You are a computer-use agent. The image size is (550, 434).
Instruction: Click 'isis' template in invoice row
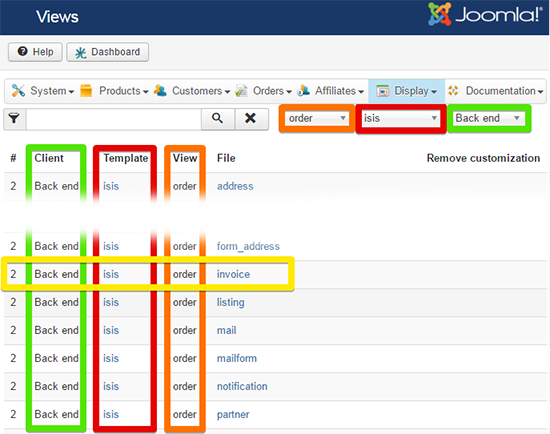111,274
